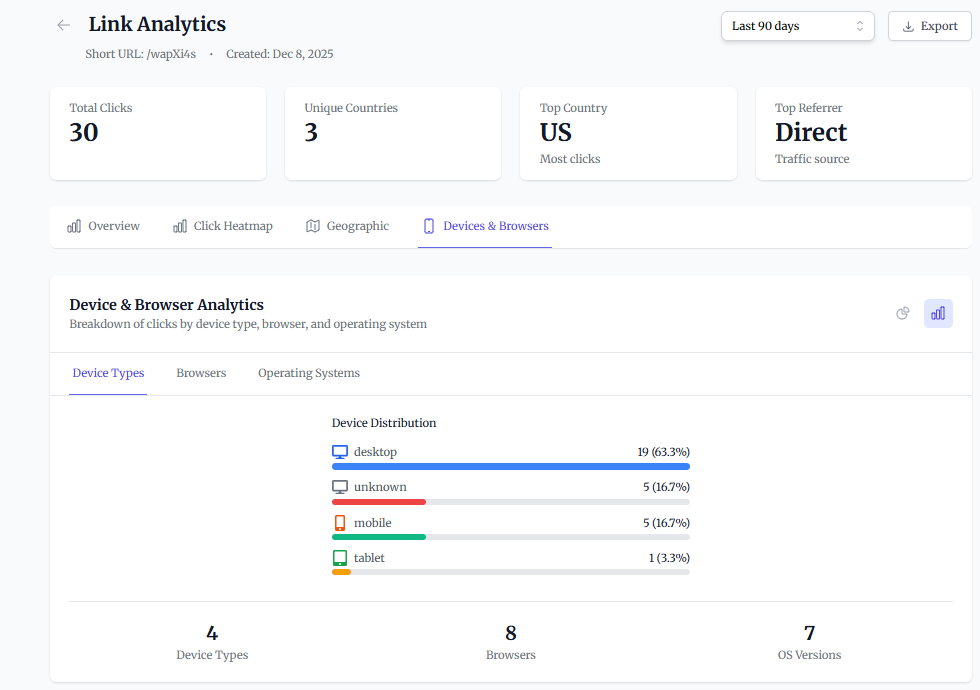The image size is (980, 690).
Task: Select the Device Types sub-tab
Action: click(108, 373)
